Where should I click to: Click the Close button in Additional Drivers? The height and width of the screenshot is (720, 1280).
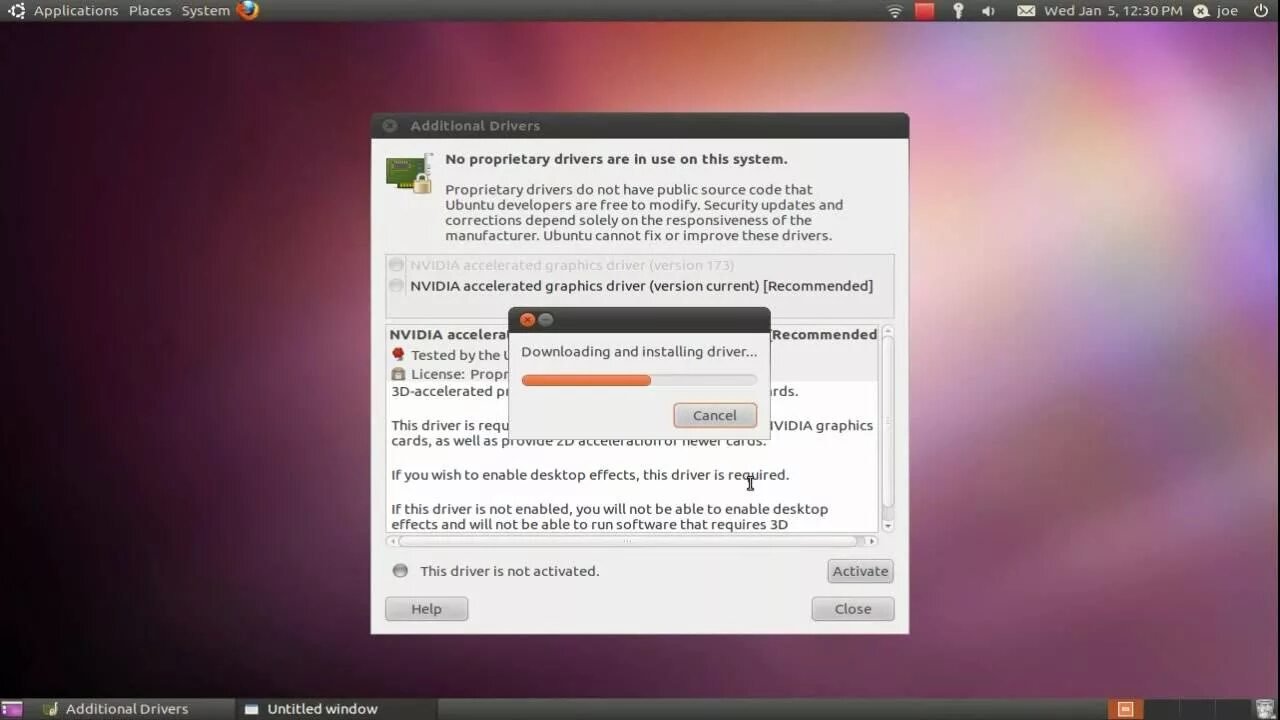coord(853,609)
